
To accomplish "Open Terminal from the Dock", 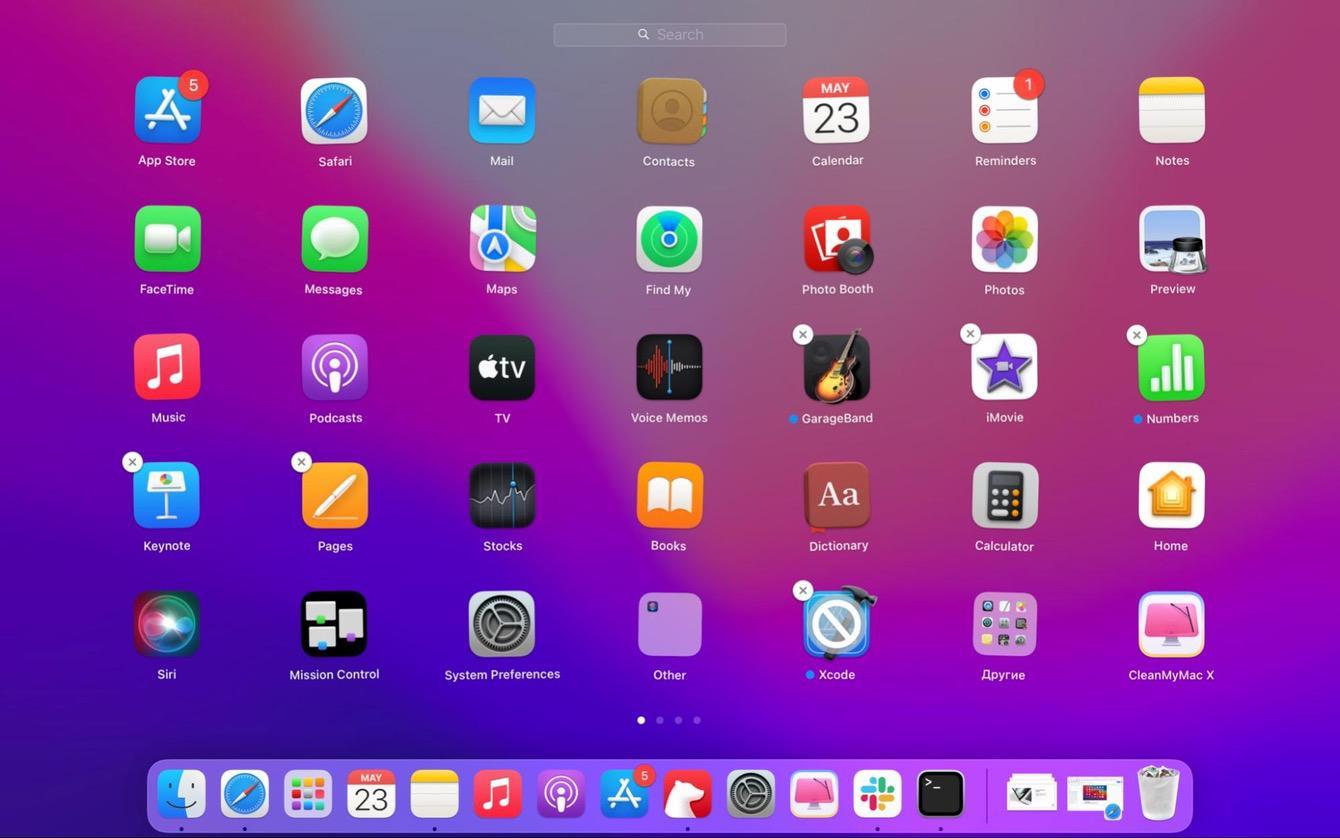I will (x=941, y=794).
